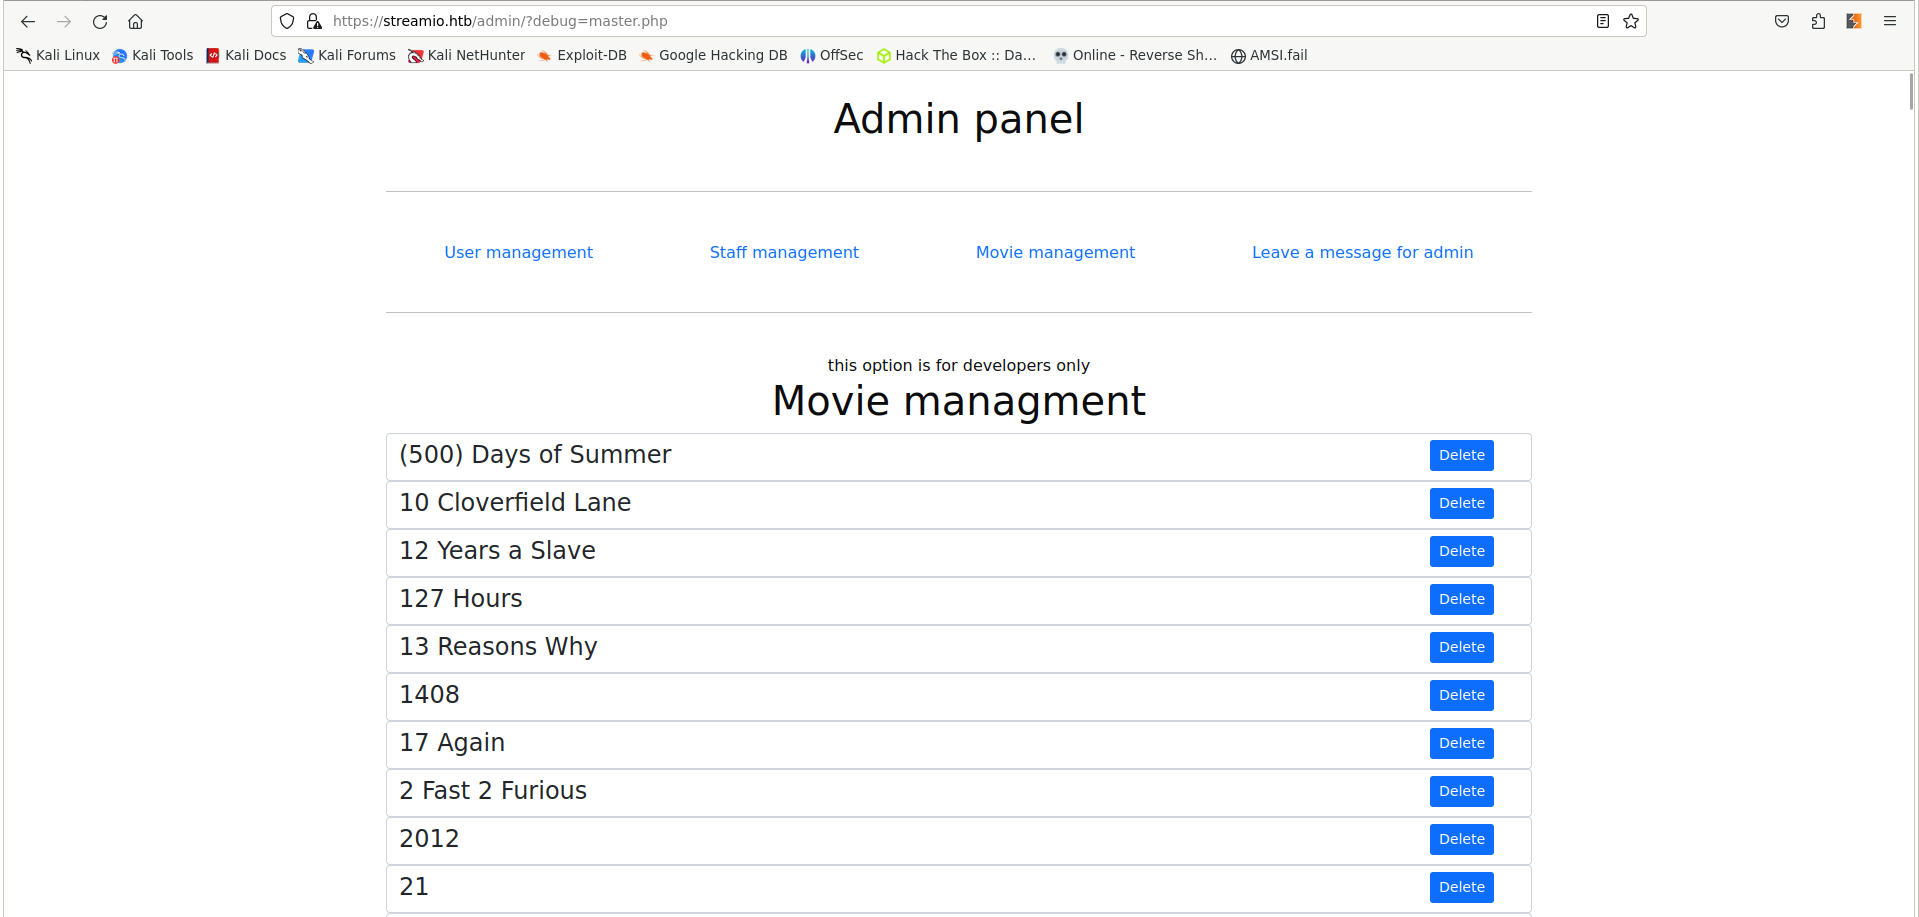Delete the movie 1408
Screen dimensions: 1919x917
pos(1461,695)
